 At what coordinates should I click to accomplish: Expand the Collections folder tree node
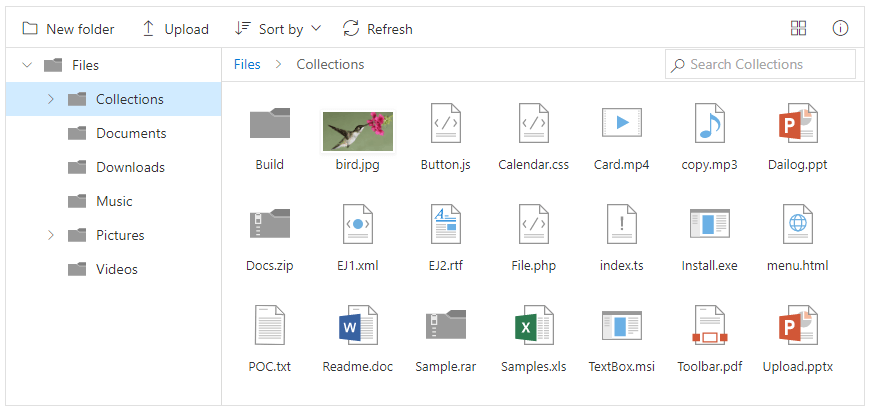[x=50, y=99]
